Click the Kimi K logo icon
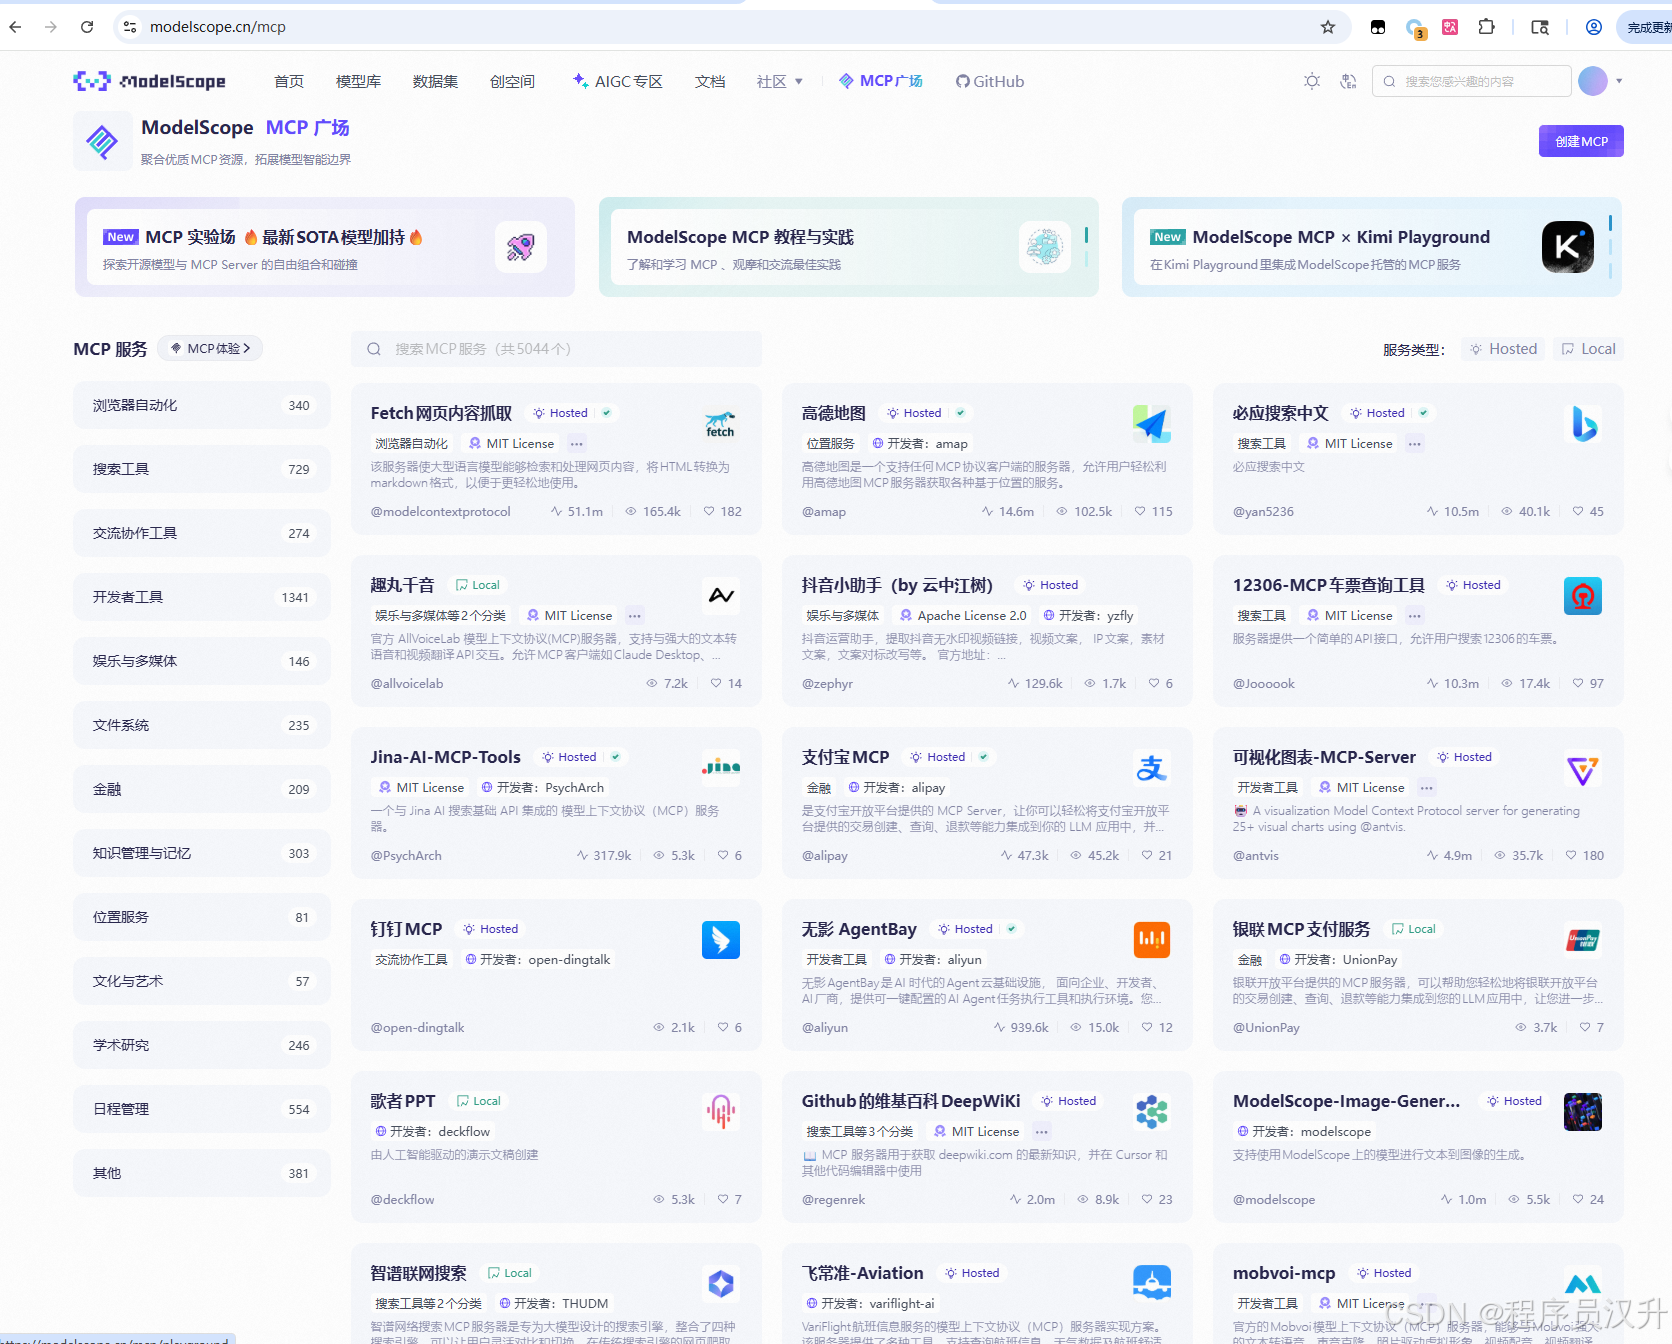This screenshot has height=1344, width=1672. 1567,247
